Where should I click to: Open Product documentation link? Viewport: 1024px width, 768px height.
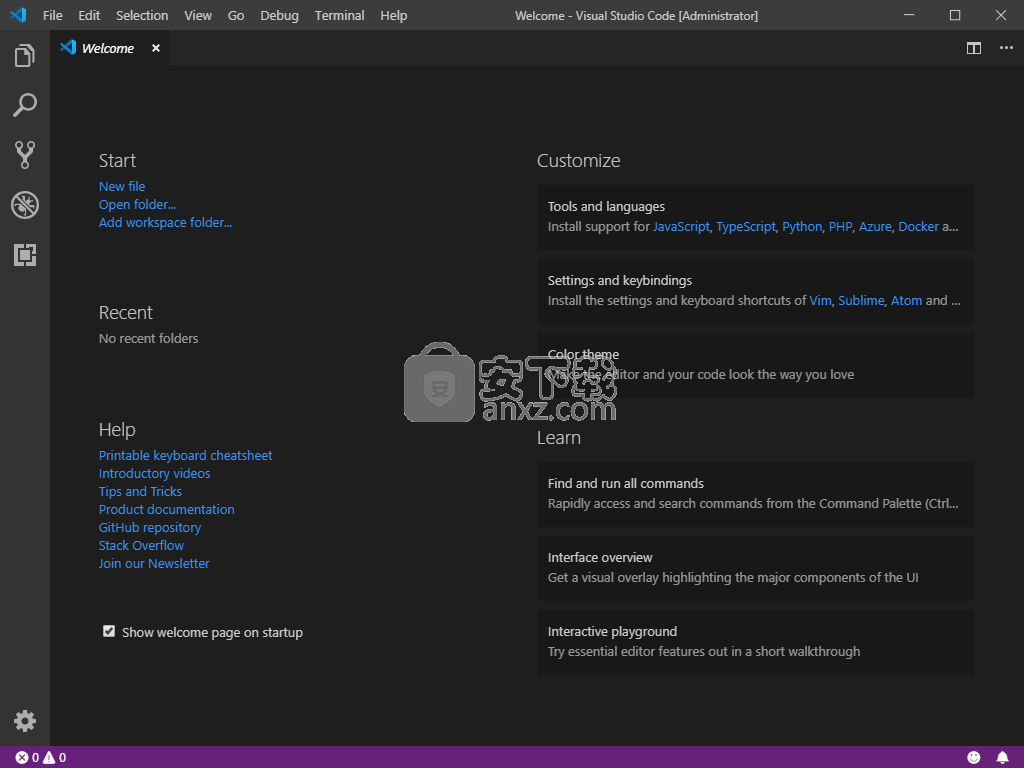tap(167, 509)
